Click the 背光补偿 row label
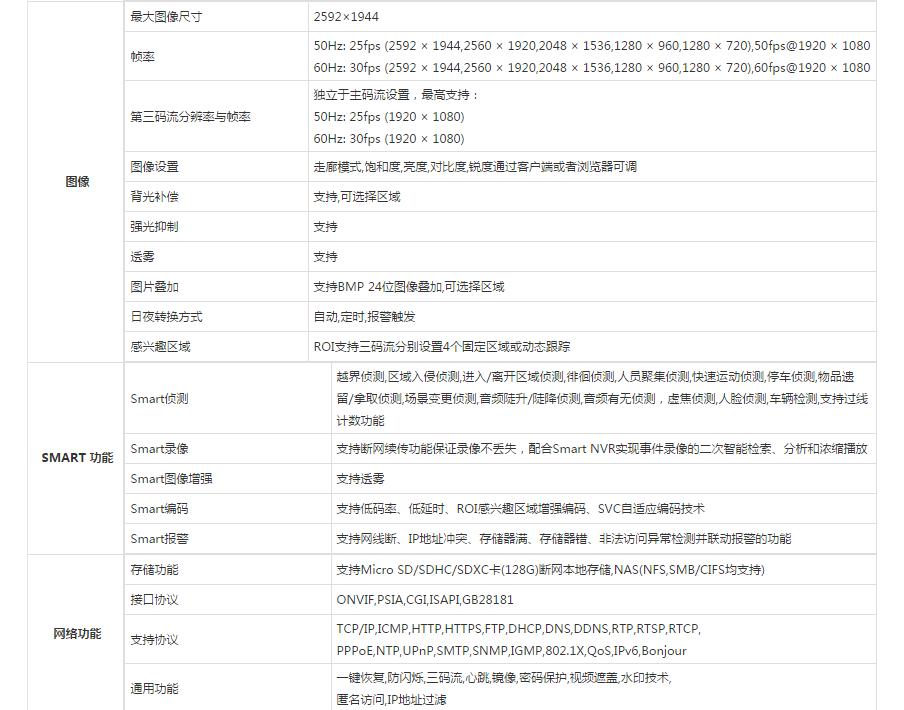Image resolution: width=904 pixels, height=710 pixels. point(154,197)
